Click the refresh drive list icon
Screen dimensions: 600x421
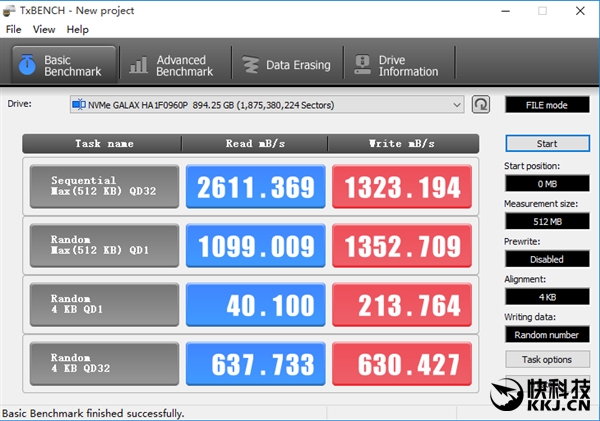(481, 104)
